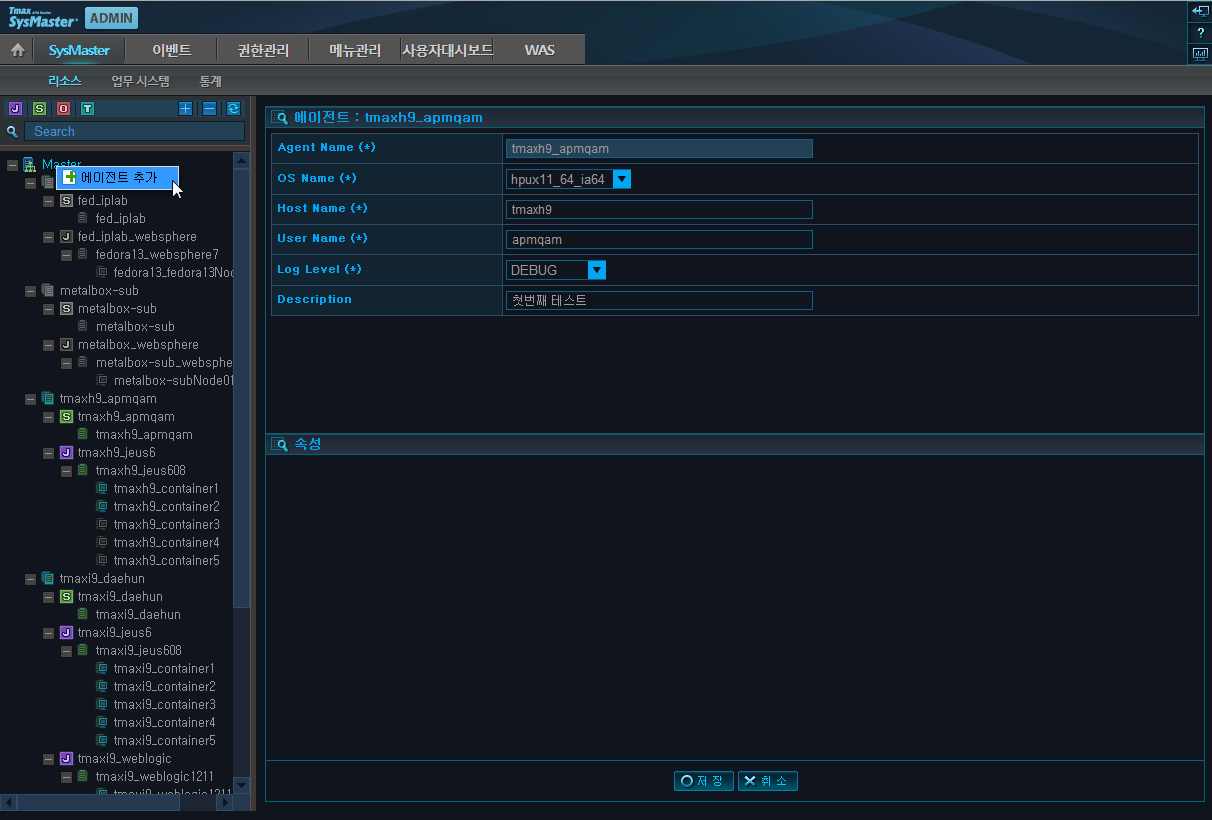This screenshot has width=1212, height=820.
Task: Click the J icon beside metalbox_websphere
Action: 66,345
